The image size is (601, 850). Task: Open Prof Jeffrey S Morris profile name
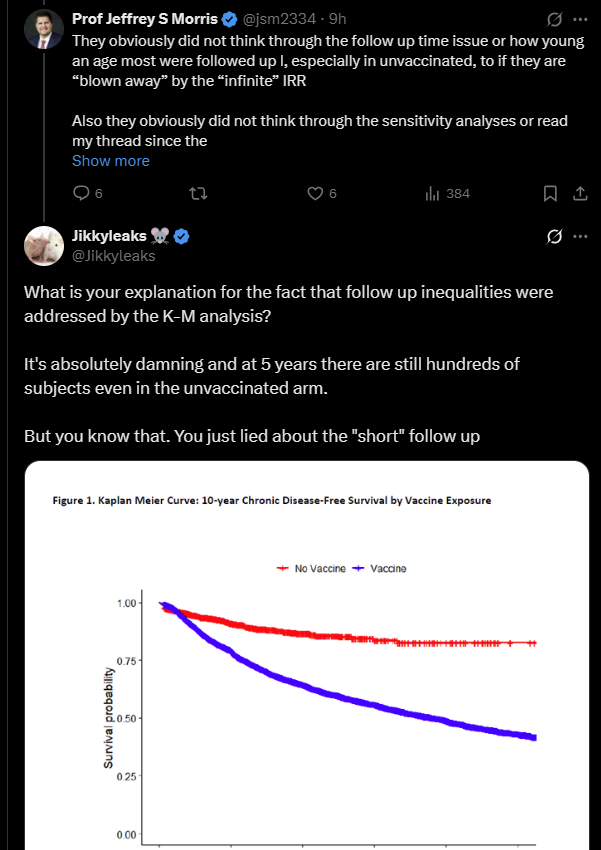pos(144,19)
